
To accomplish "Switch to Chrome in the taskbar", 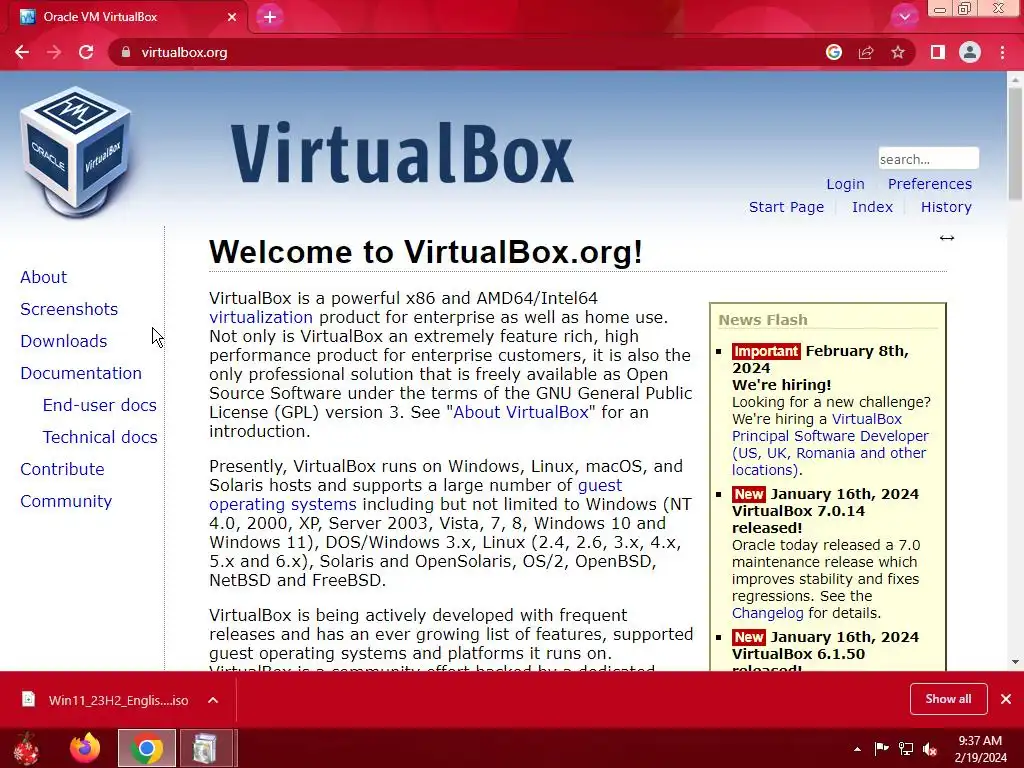I will (147, 748).
